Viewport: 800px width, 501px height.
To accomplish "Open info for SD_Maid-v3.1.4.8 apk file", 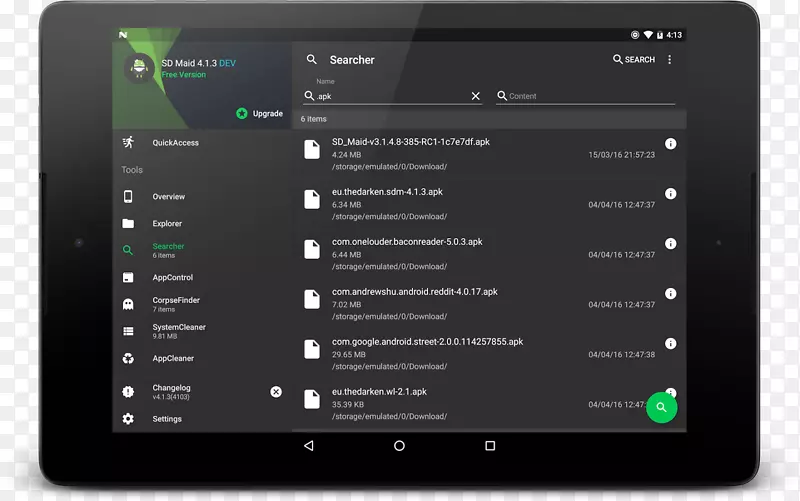I will click(670, 144).
